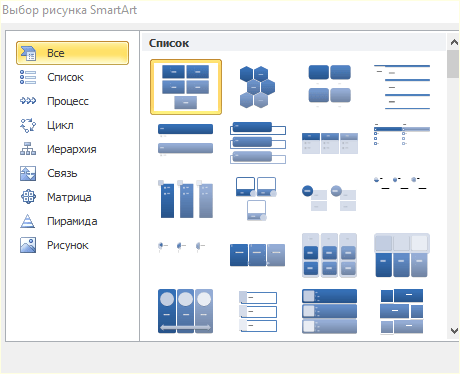Select the "Все" category

pos(72,53)
